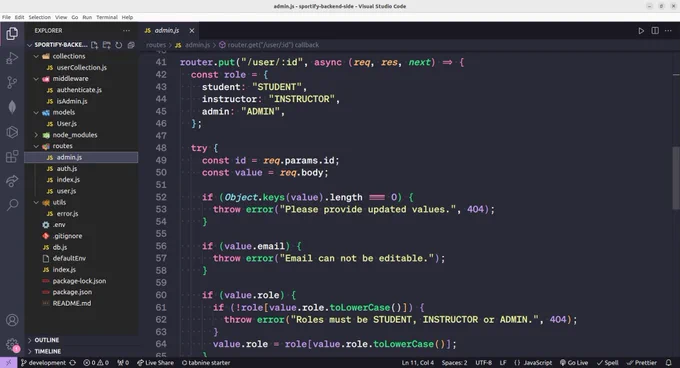This screenshot has height=368, width=680.
Task: Open the MongoDB leaf icon view
Action: coord(12,107)
